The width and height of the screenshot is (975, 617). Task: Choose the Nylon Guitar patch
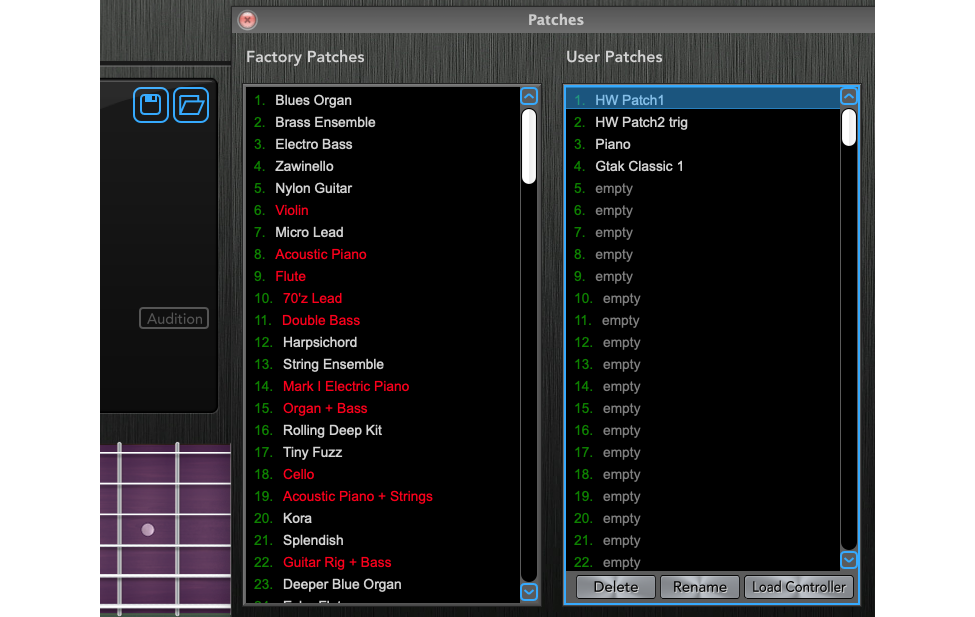click(x=313, y=188)
